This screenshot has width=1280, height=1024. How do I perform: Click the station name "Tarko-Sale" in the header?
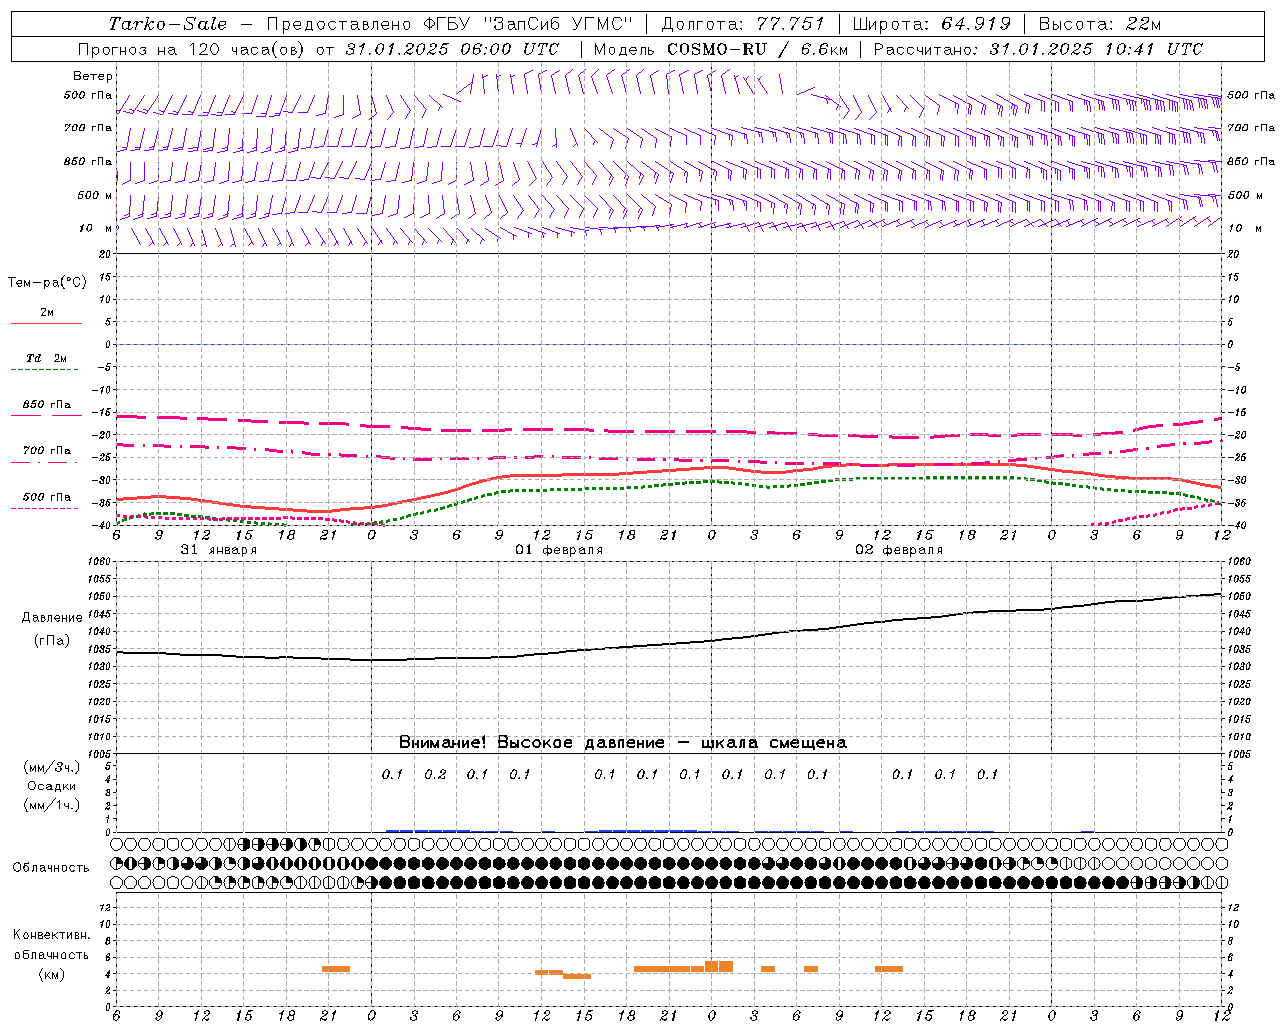coord(167,24)
